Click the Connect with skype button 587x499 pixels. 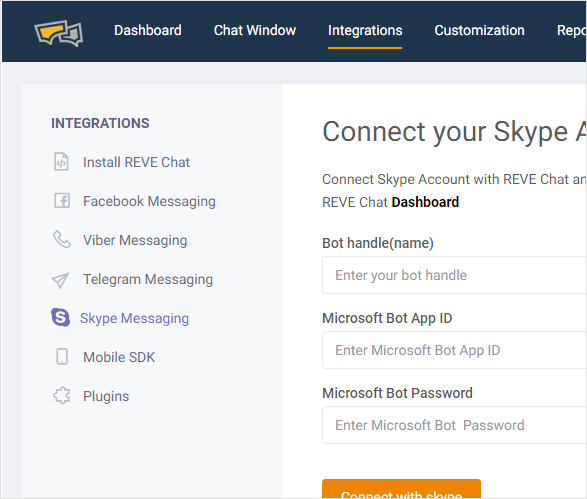pos(401,489)
